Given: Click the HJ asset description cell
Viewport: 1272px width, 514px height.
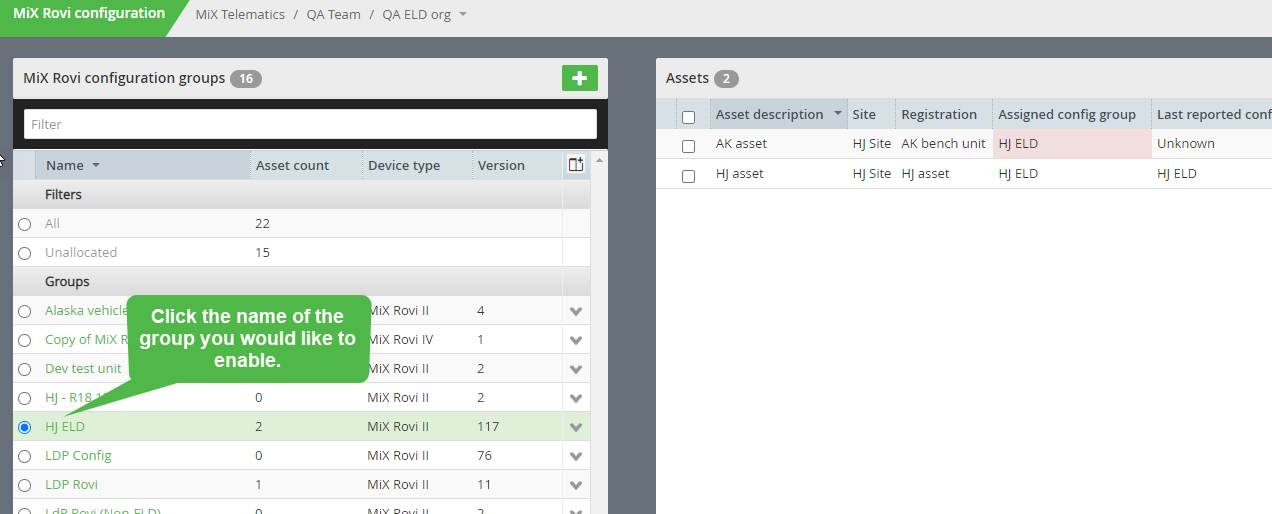Looking at the screenshot, I should pyautogui.click(x=739, y=173).
